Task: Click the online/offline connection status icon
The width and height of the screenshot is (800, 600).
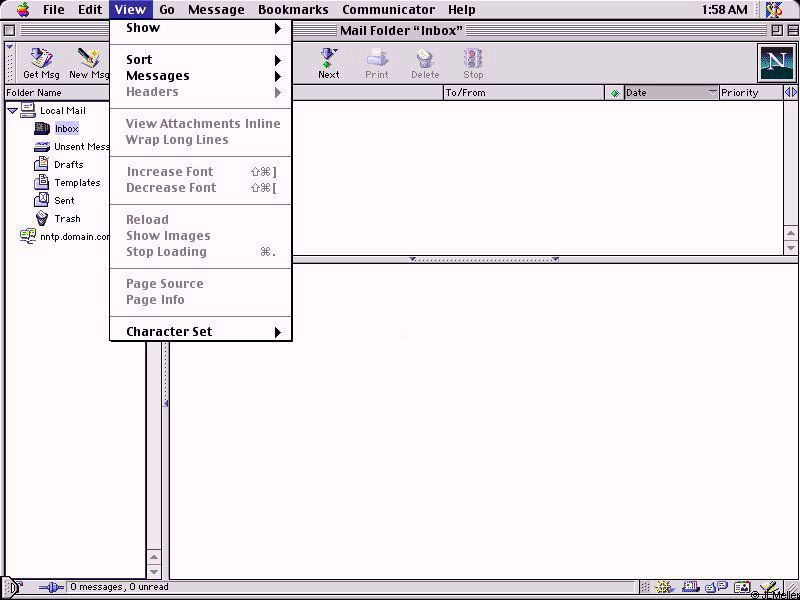Action: pos(50,588)
